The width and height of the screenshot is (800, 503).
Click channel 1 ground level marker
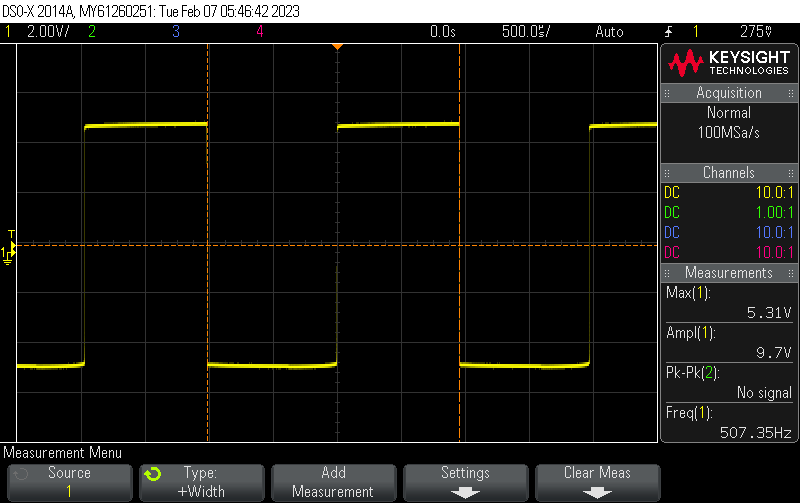tap(7, 256)
